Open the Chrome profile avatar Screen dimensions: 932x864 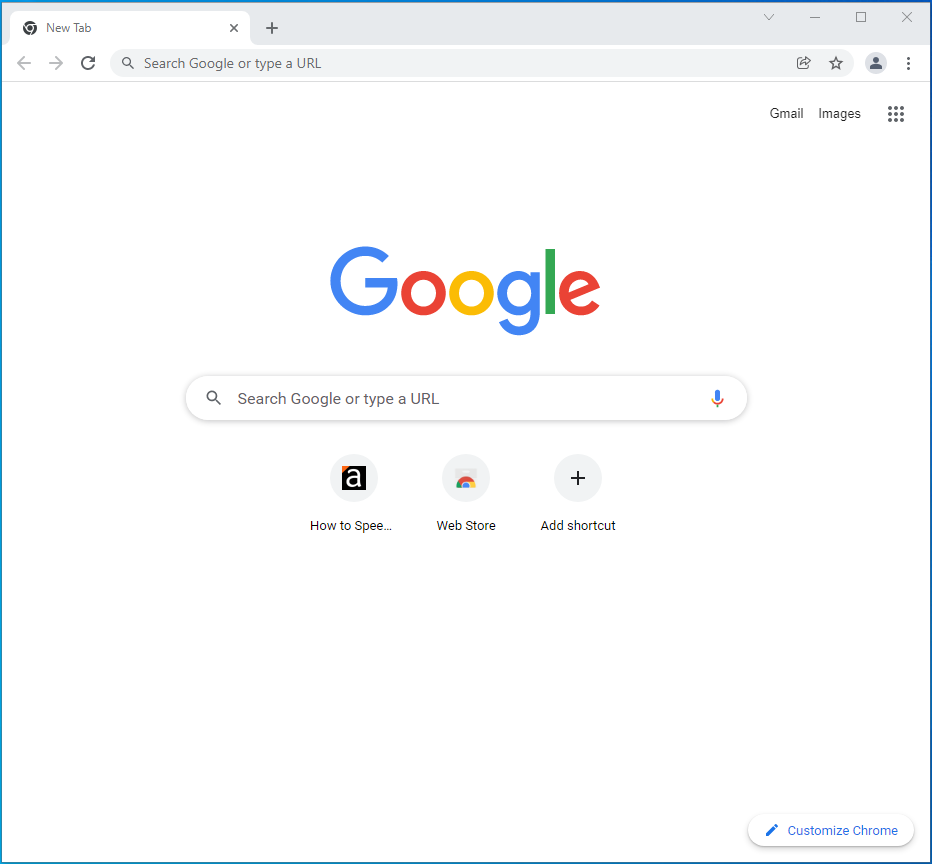pos(876,62)
